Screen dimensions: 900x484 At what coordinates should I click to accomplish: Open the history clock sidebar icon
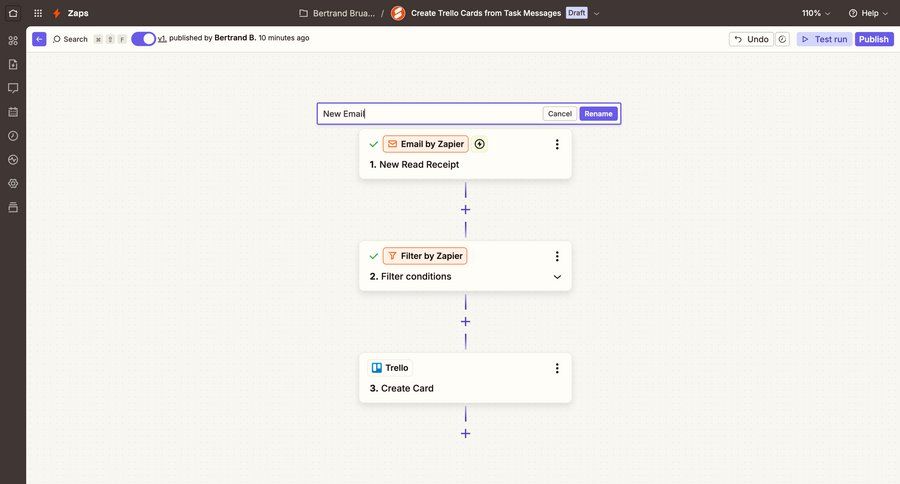click(x=13, y=136)
